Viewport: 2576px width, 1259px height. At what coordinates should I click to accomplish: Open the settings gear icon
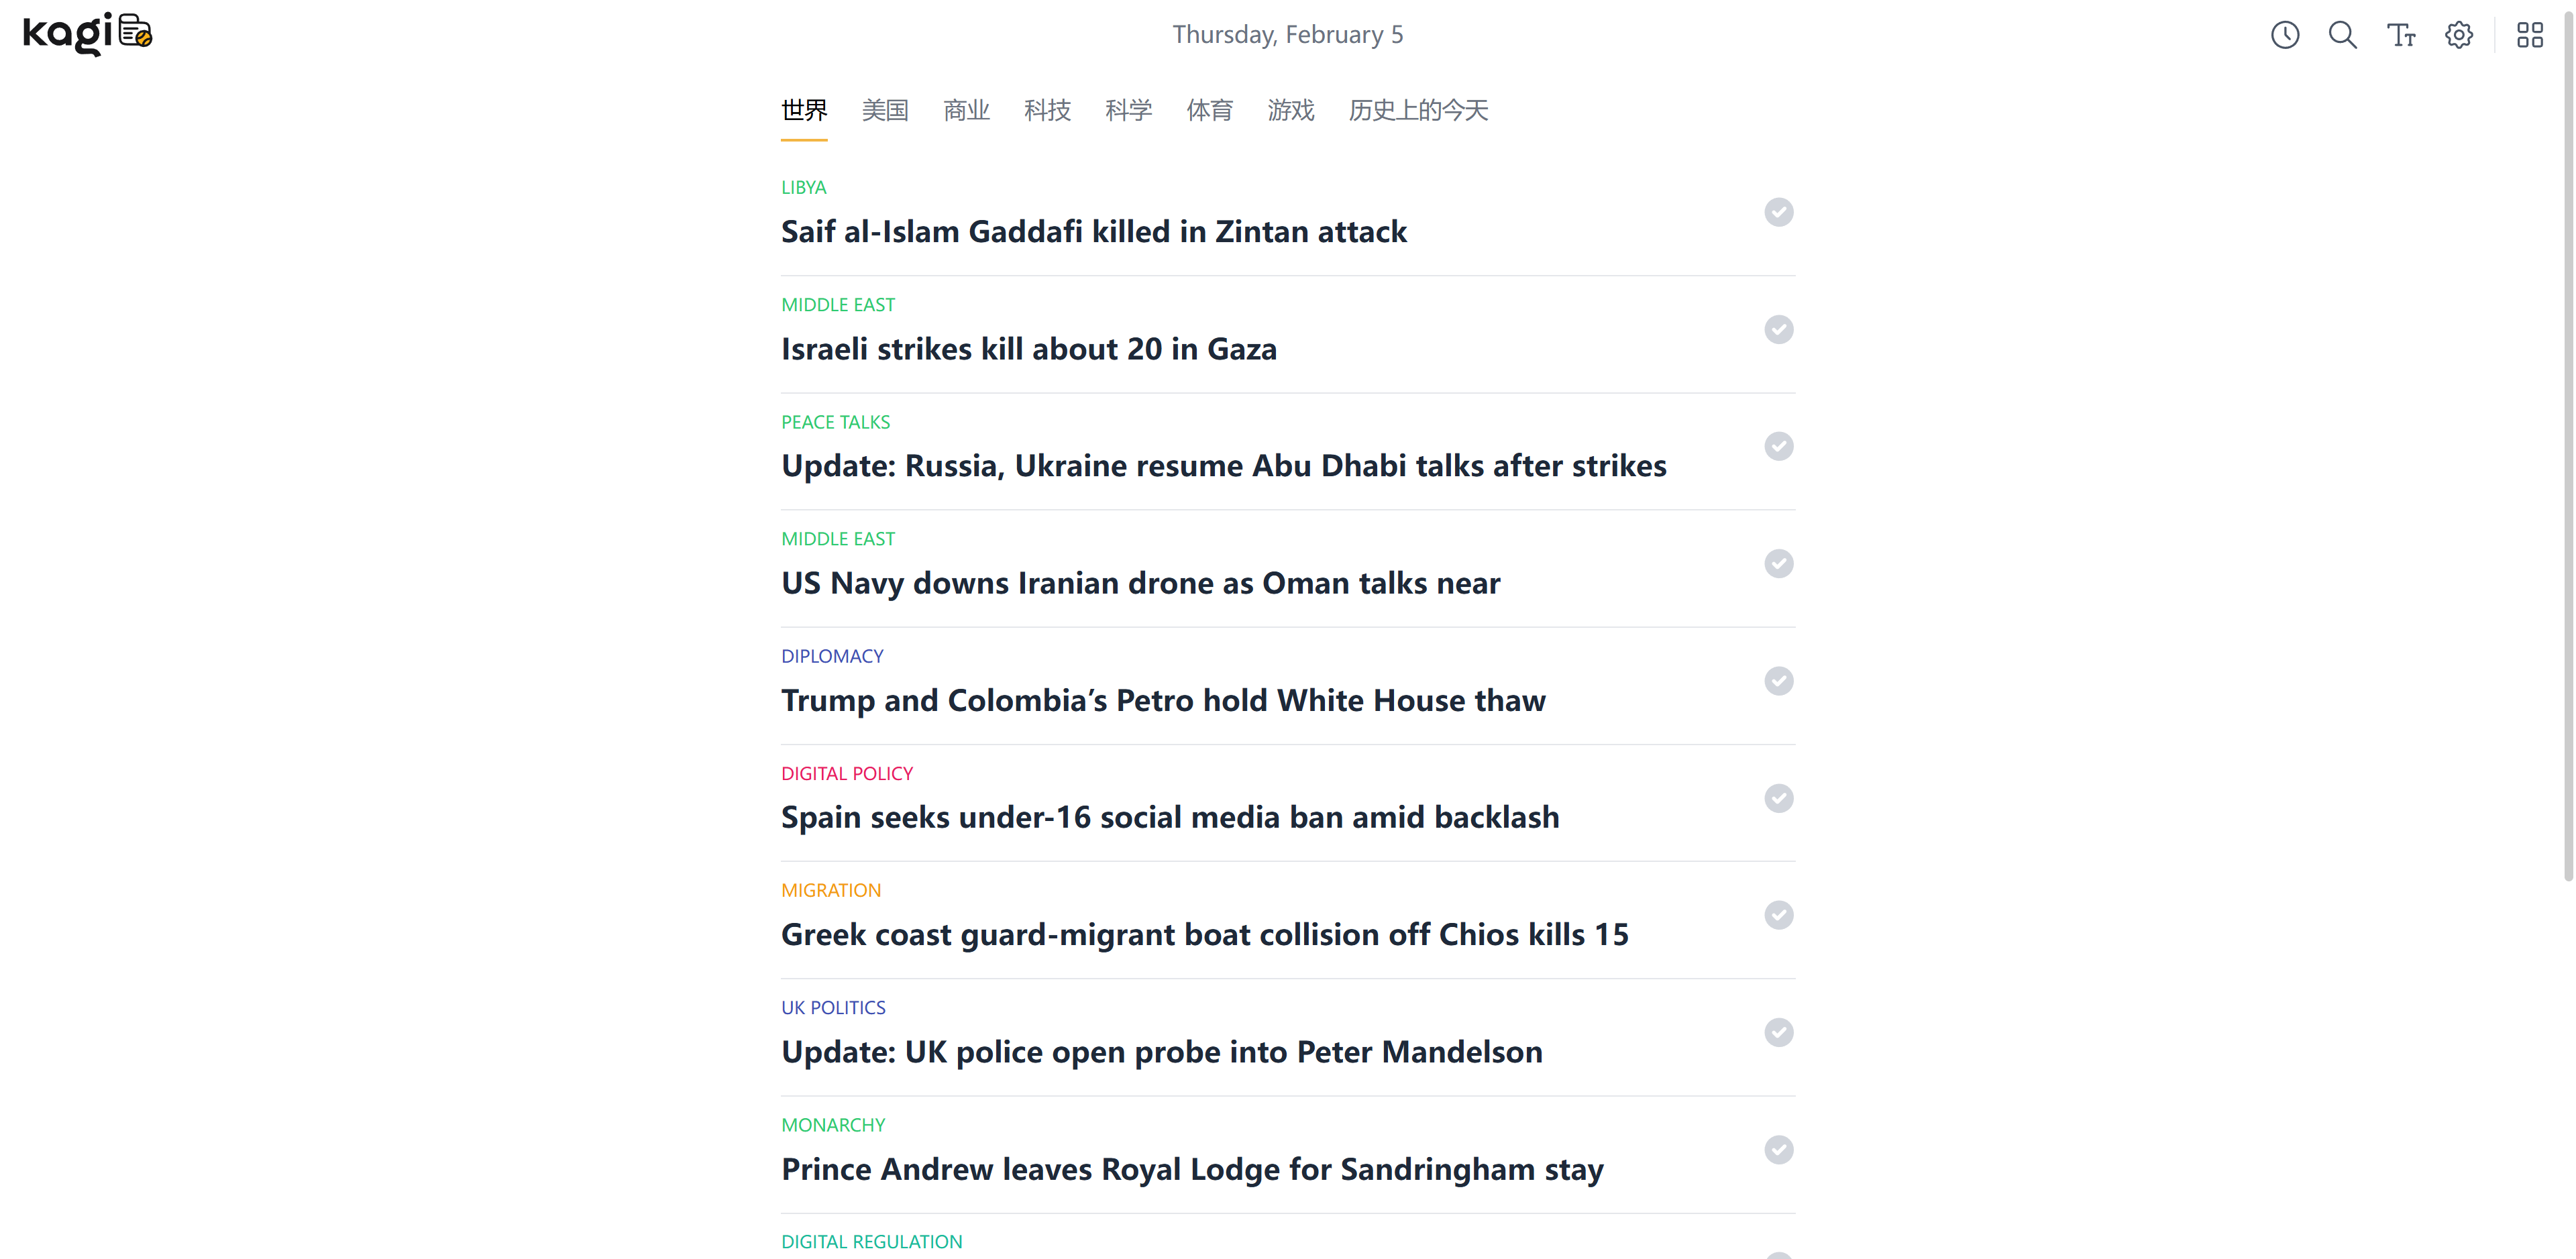[2459, 35]
